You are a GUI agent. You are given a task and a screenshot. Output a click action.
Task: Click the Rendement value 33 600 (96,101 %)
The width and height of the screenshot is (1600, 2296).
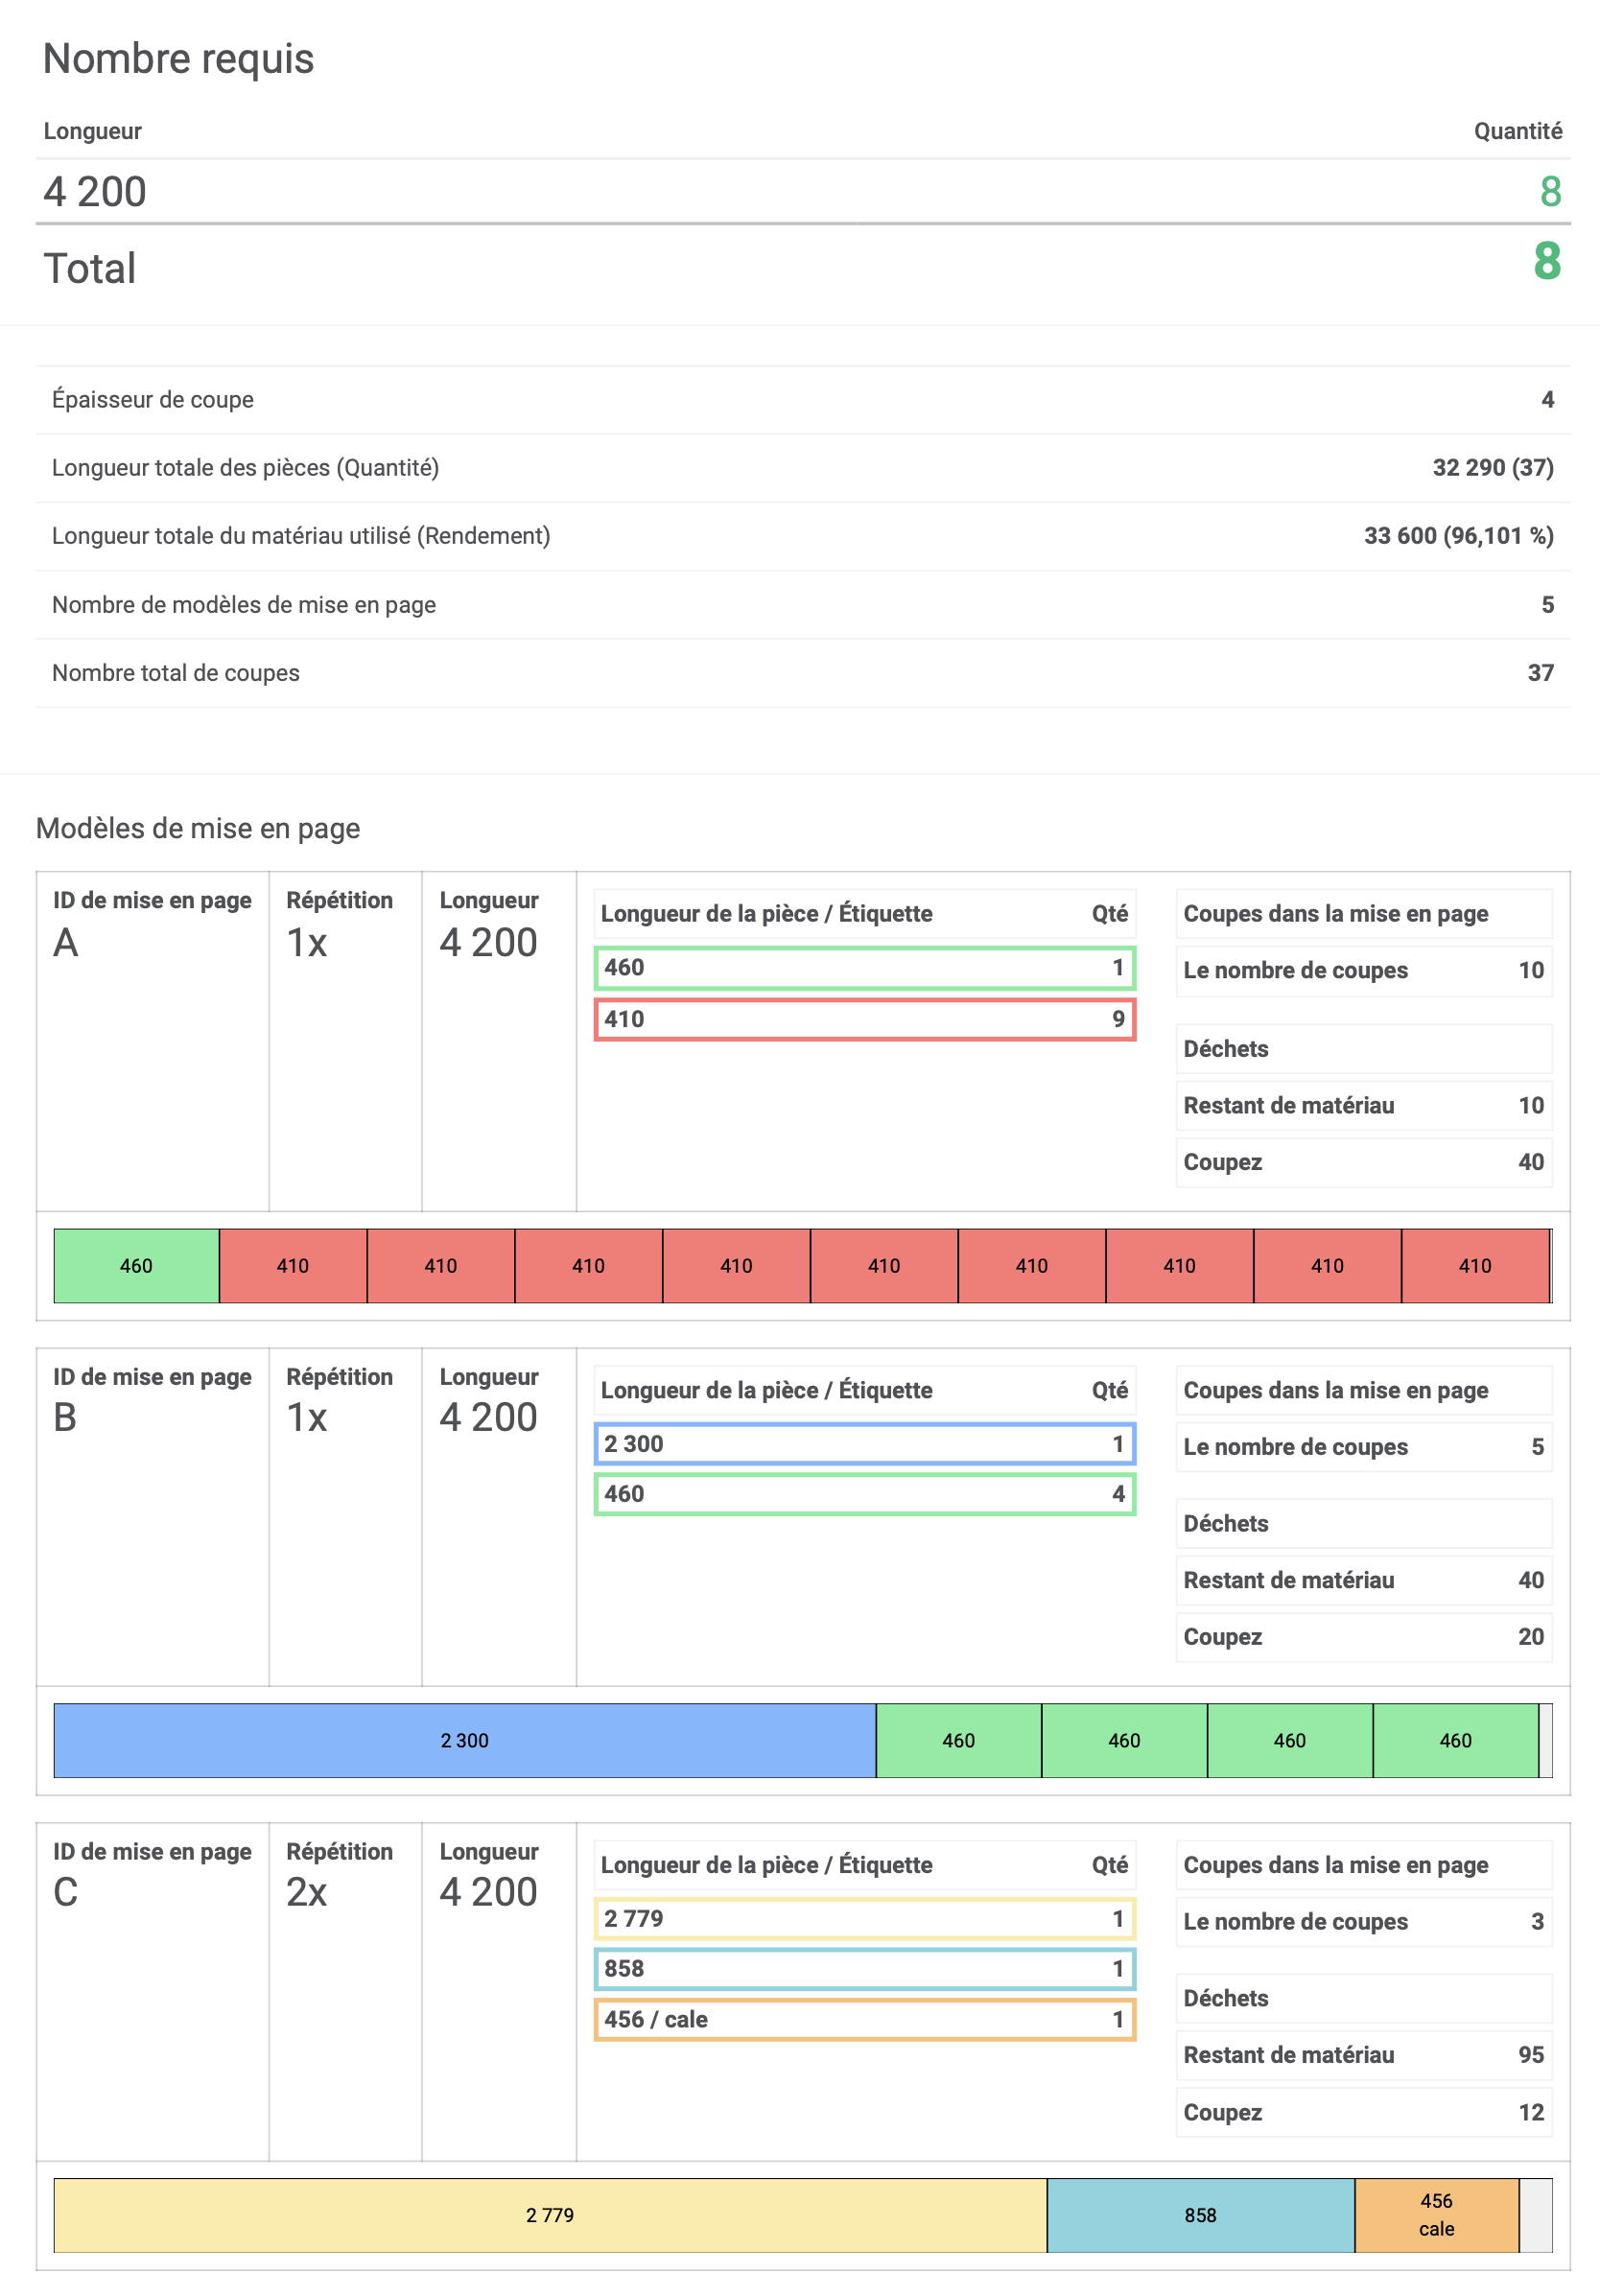click(x=1458, y=536)
